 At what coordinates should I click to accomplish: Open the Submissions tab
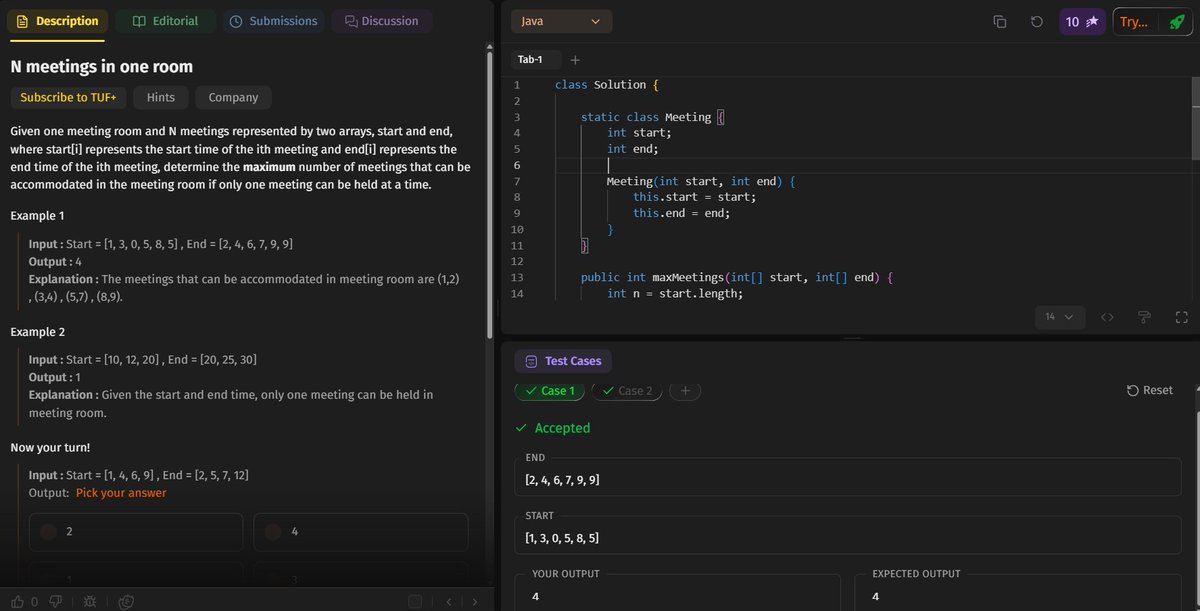273,21
